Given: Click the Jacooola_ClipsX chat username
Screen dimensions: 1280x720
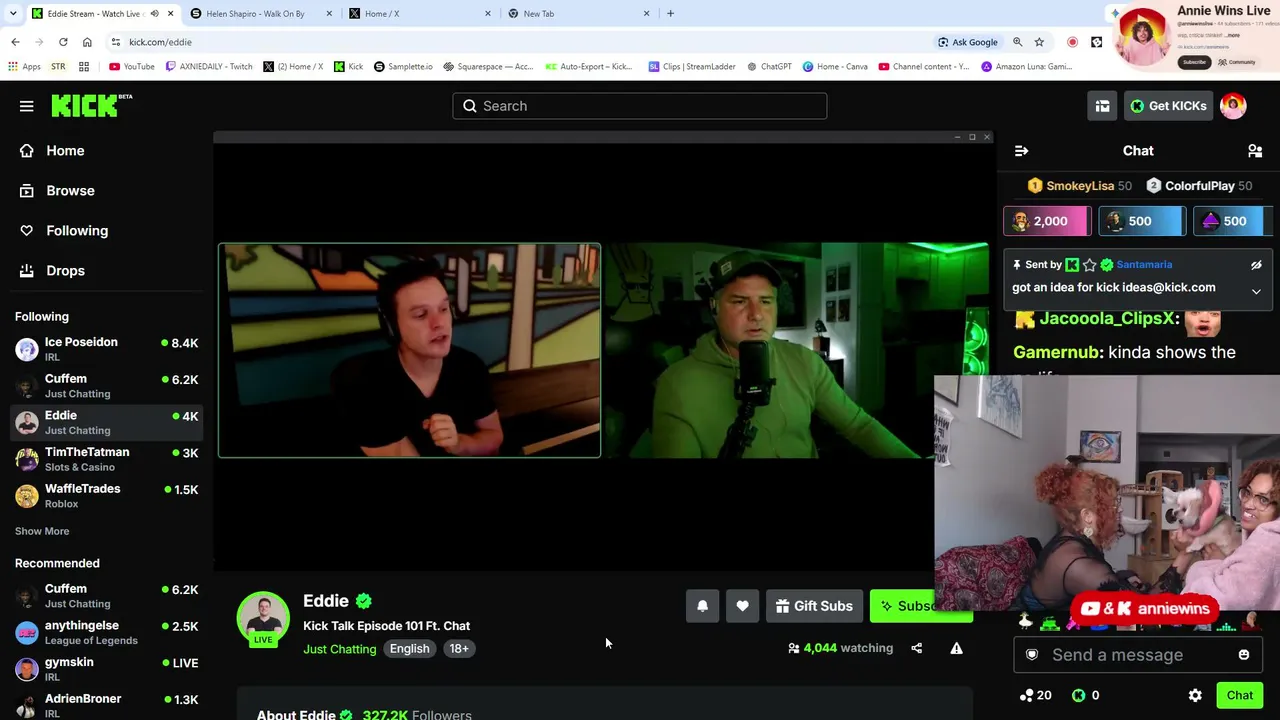Looking at the screenshot, I should click(x=1106, y=319).
